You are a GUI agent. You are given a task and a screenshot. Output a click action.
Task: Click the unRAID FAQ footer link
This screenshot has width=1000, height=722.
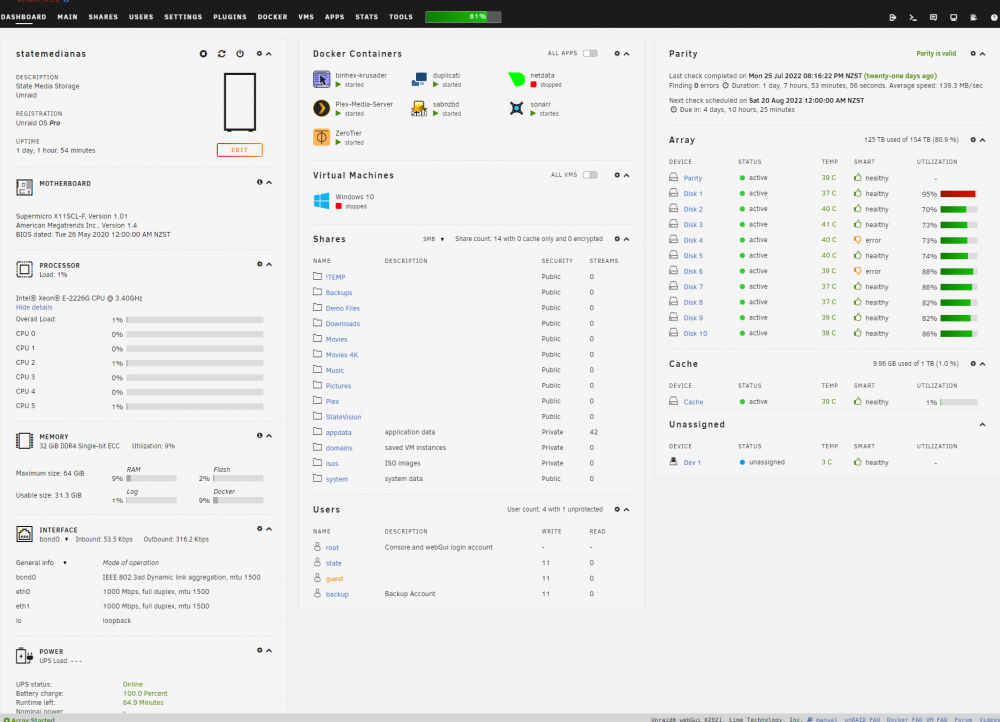tap(862, 719)
